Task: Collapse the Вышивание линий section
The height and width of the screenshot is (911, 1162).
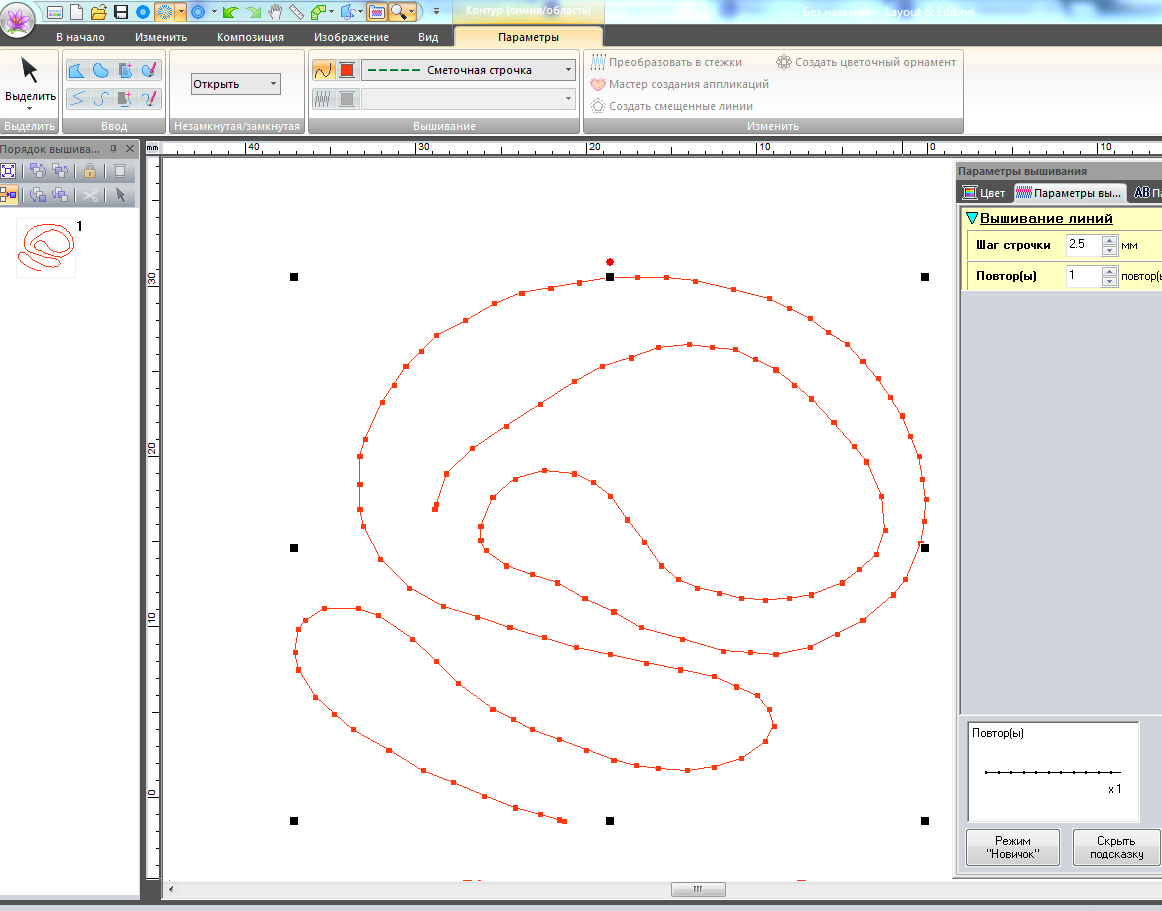Action: pos(971,219)
